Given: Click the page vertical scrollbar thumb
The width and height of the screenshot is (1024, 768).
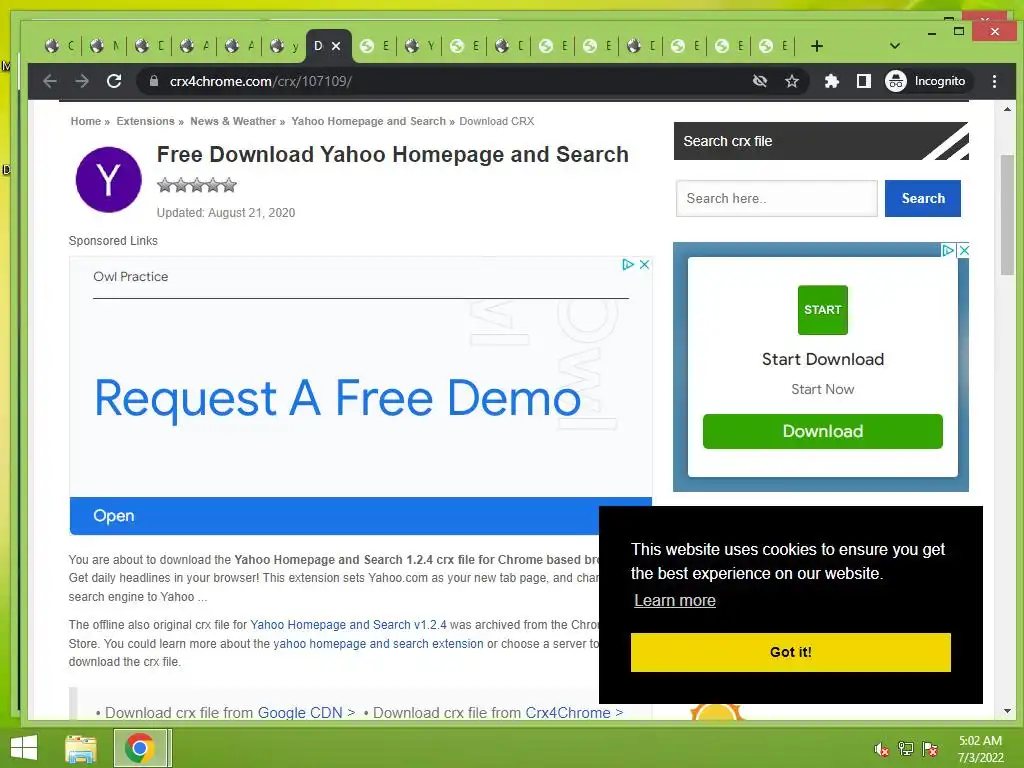Looking at the screenshot, I should click(1007, 216).
